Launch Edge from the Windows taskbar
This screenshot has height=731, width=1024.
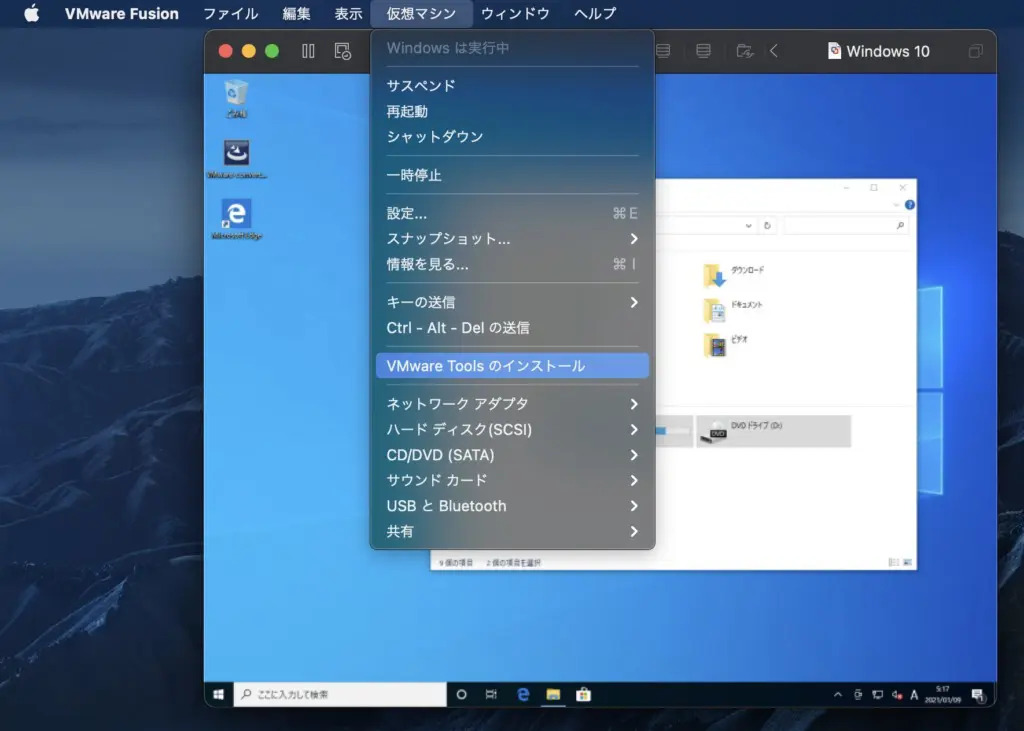point(522,694)
